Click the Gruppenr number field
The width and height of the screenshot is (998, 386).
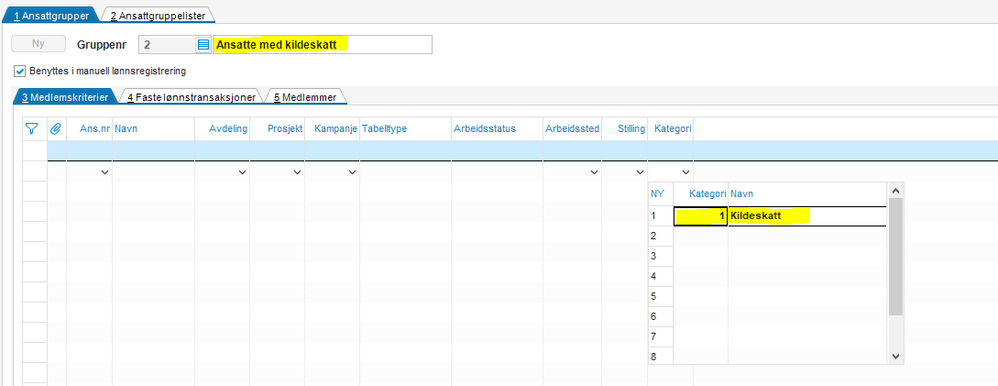point(167,45)
